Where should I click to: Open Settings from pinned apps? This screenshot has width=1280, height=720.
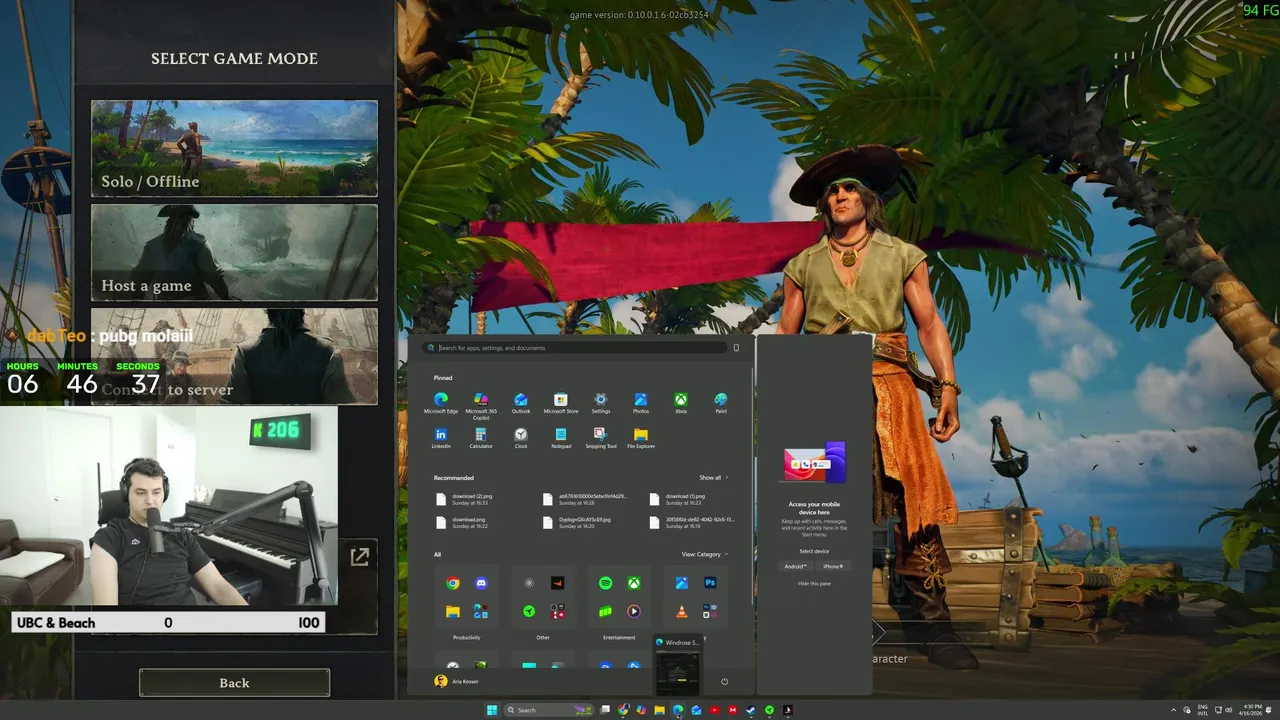(x=601, y=403)
